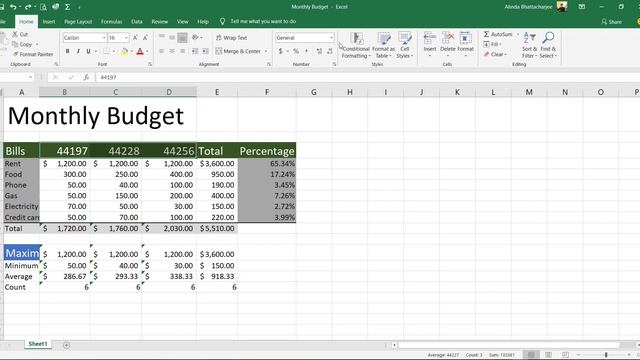Image resolution: width=640 pixels, height=360 pixels.
Task: Apply the yellow fill color bucket
Action: (124, 51)
